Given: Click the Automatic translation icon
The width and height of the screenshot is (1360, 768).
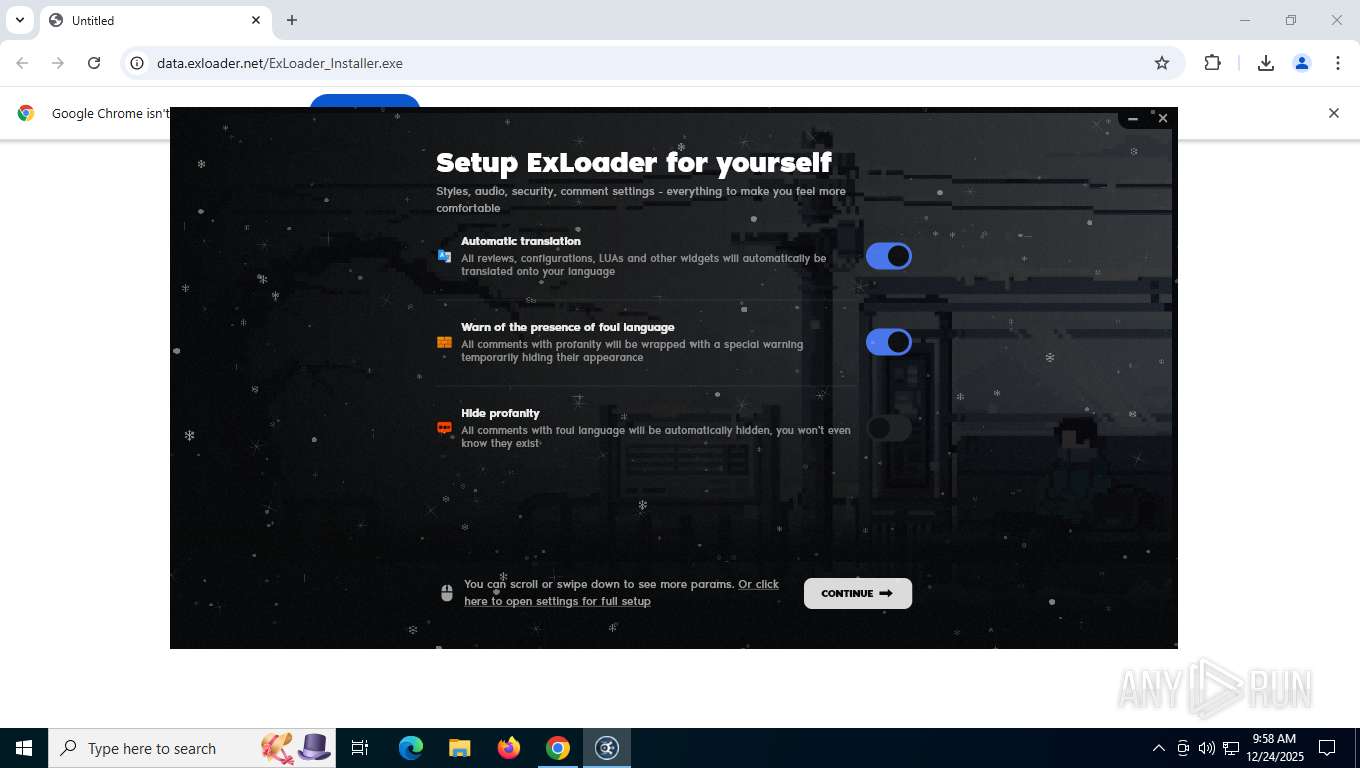Looking at the screenshot, I should [445, 256].
